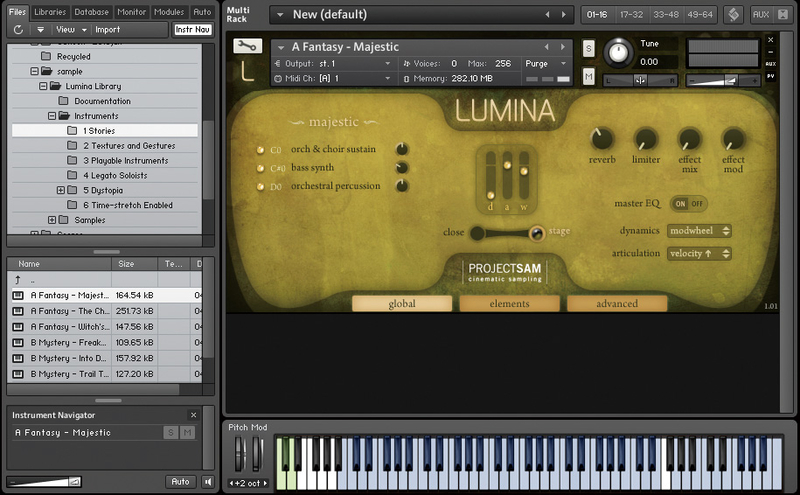800x495 pixels.
Task: Turn the effect mod knob
Action: point(733,139)
